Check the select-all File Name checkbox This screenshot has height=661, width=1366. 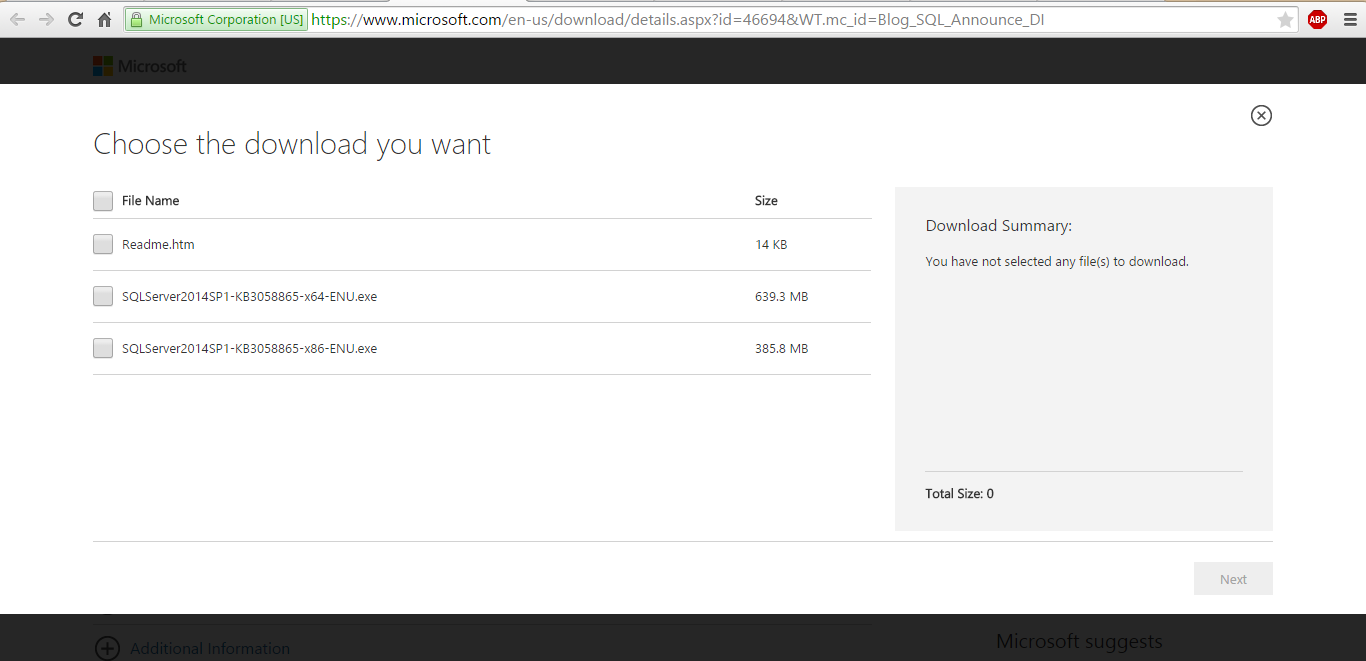[x=103, y=201]
